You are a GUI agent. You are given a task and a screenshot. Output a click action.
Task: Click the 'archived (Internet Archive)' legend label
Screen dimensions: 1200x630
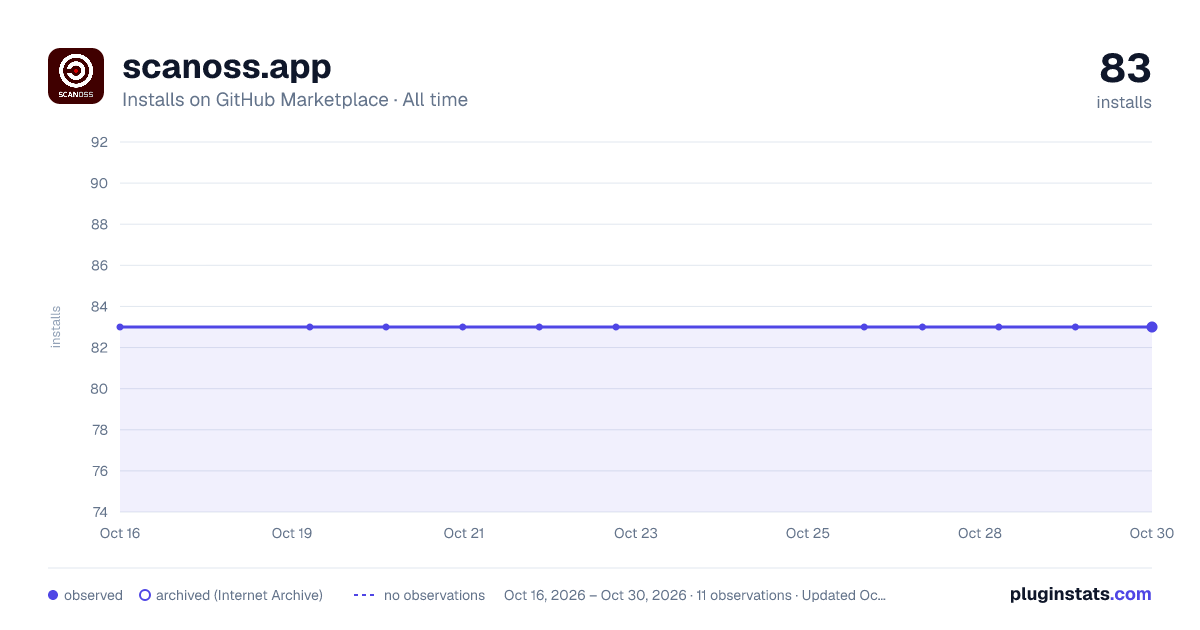(239, 595)
